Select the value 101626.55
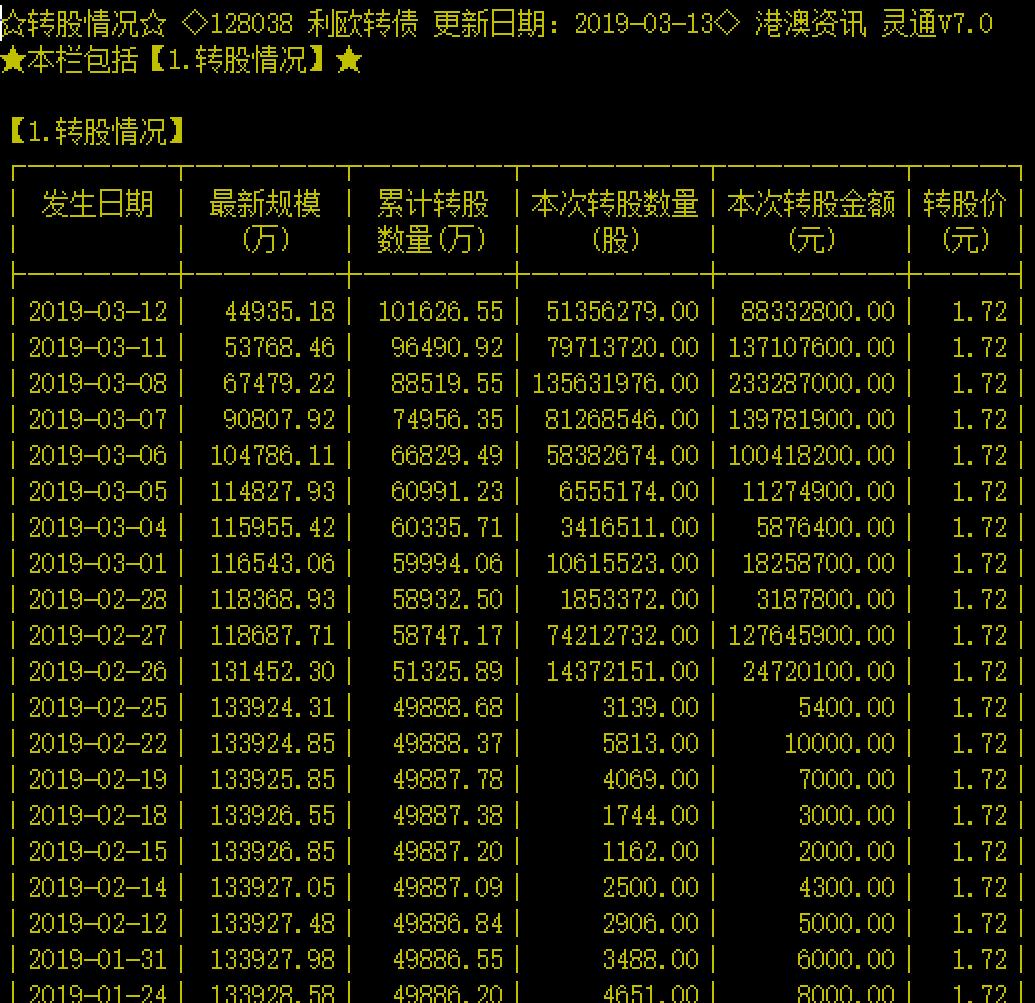Screen dimensions: 1035x1003 tap(440, 311)
